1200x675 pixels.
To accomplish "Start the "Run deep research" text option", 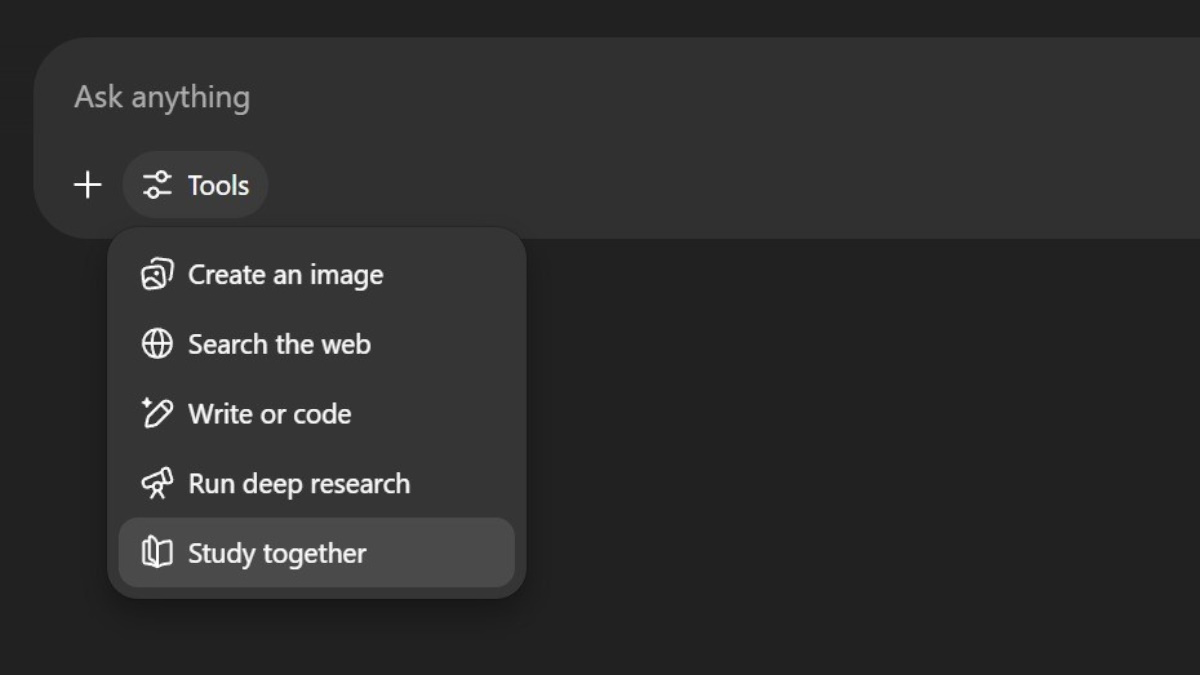I will [299, 484].
